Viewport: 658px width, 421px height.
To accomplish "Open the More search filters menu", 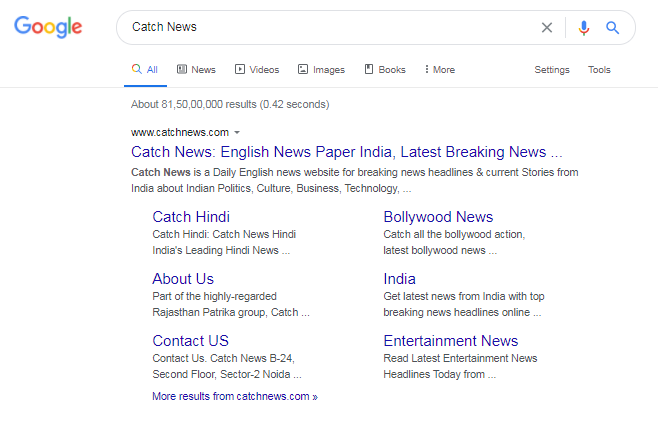I will 439,70.
